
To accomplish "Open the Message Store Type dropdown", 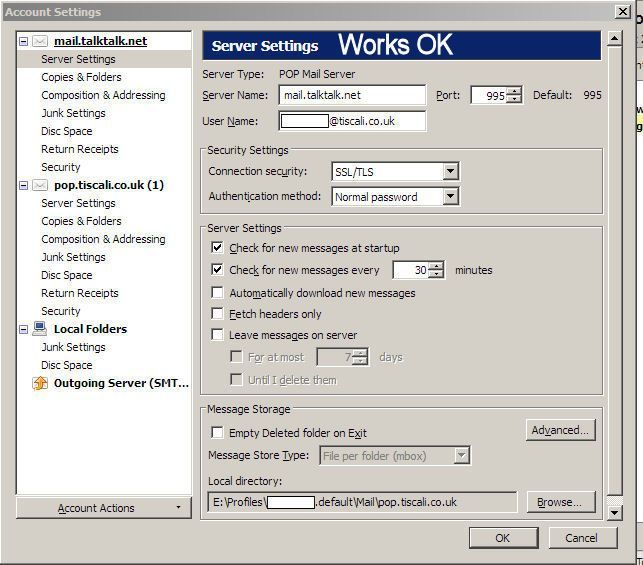I will [462, 456].
